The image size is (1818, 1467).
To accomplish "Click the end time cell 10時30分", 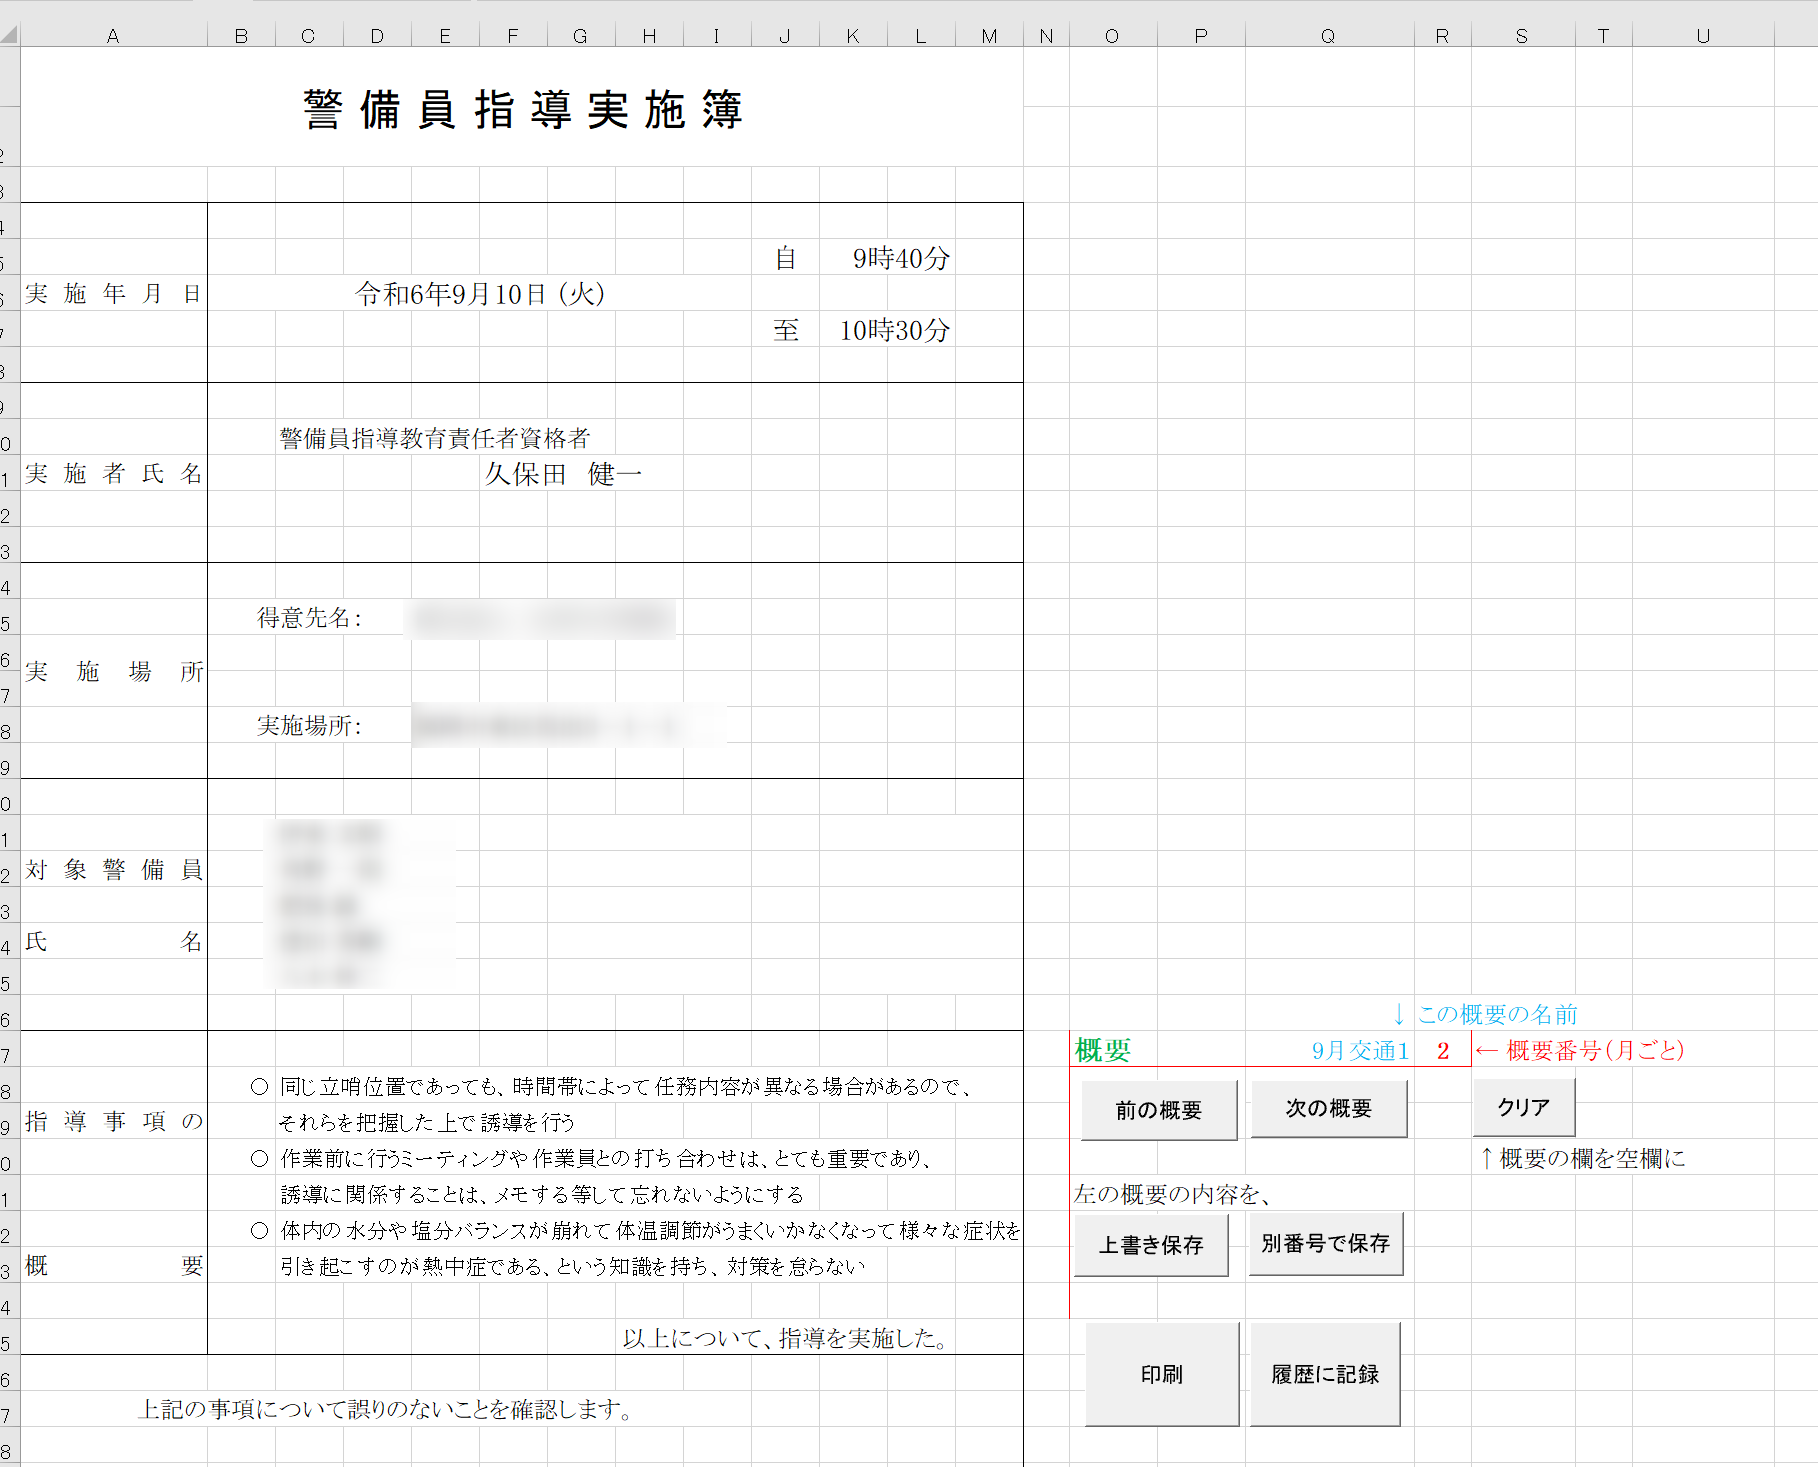I will [x=894, y=331].
